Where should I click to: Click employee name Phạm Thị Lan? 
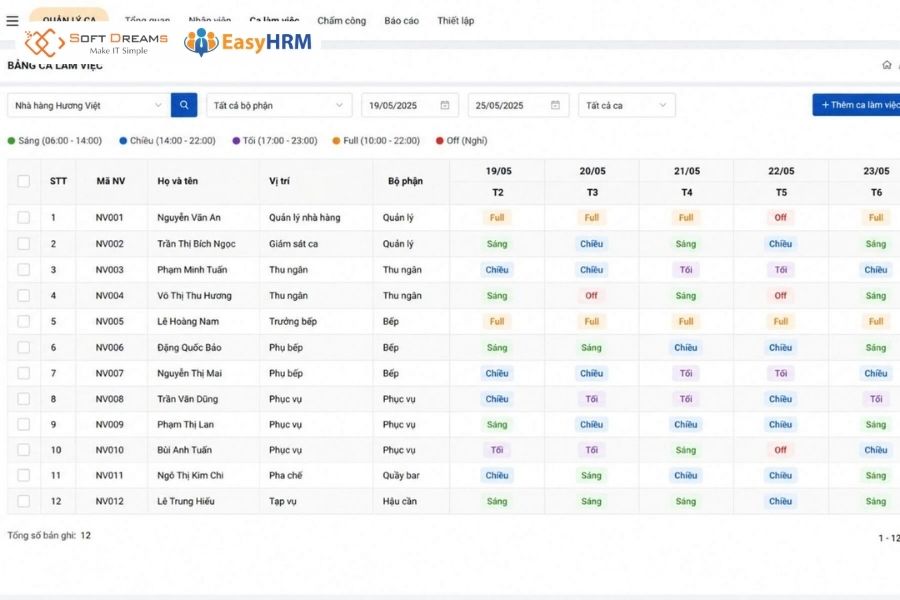(x=185, y=424)
